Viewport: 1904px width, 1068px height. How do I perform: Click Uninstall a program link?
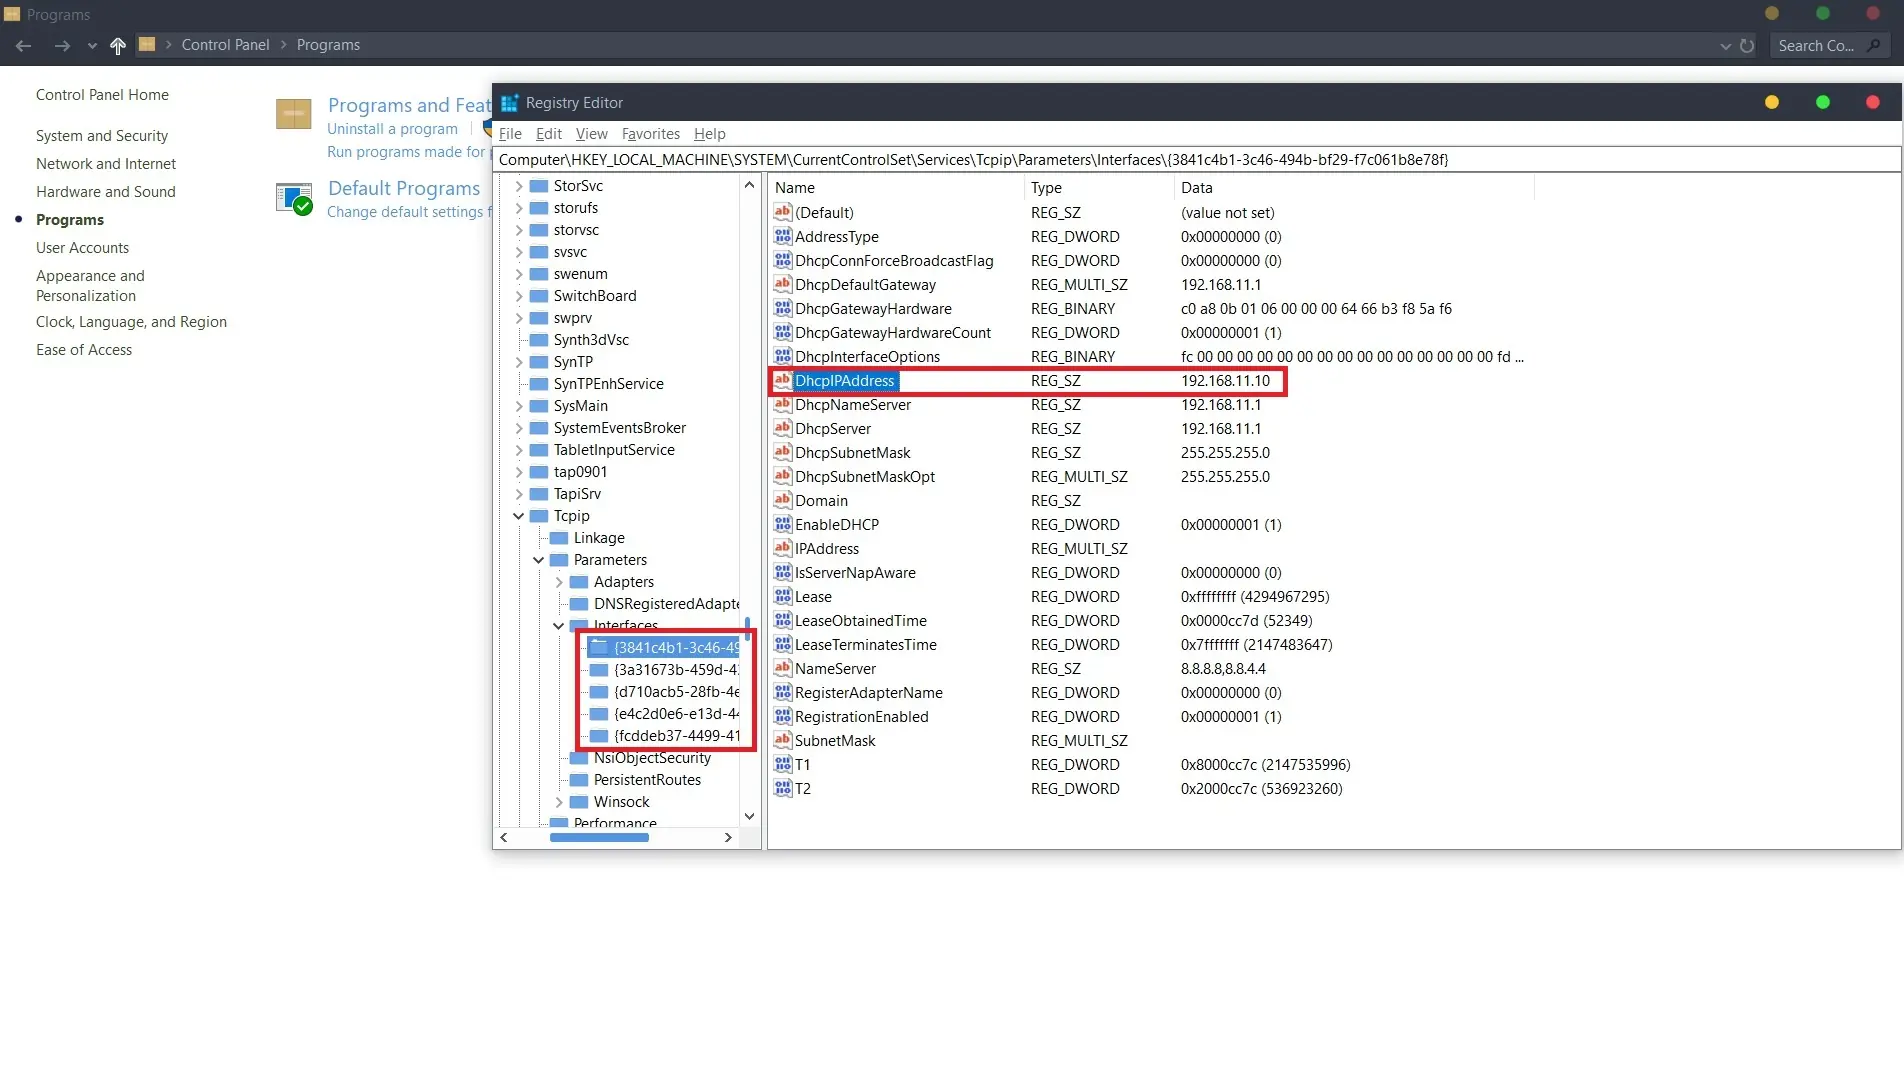pos(392,129)
